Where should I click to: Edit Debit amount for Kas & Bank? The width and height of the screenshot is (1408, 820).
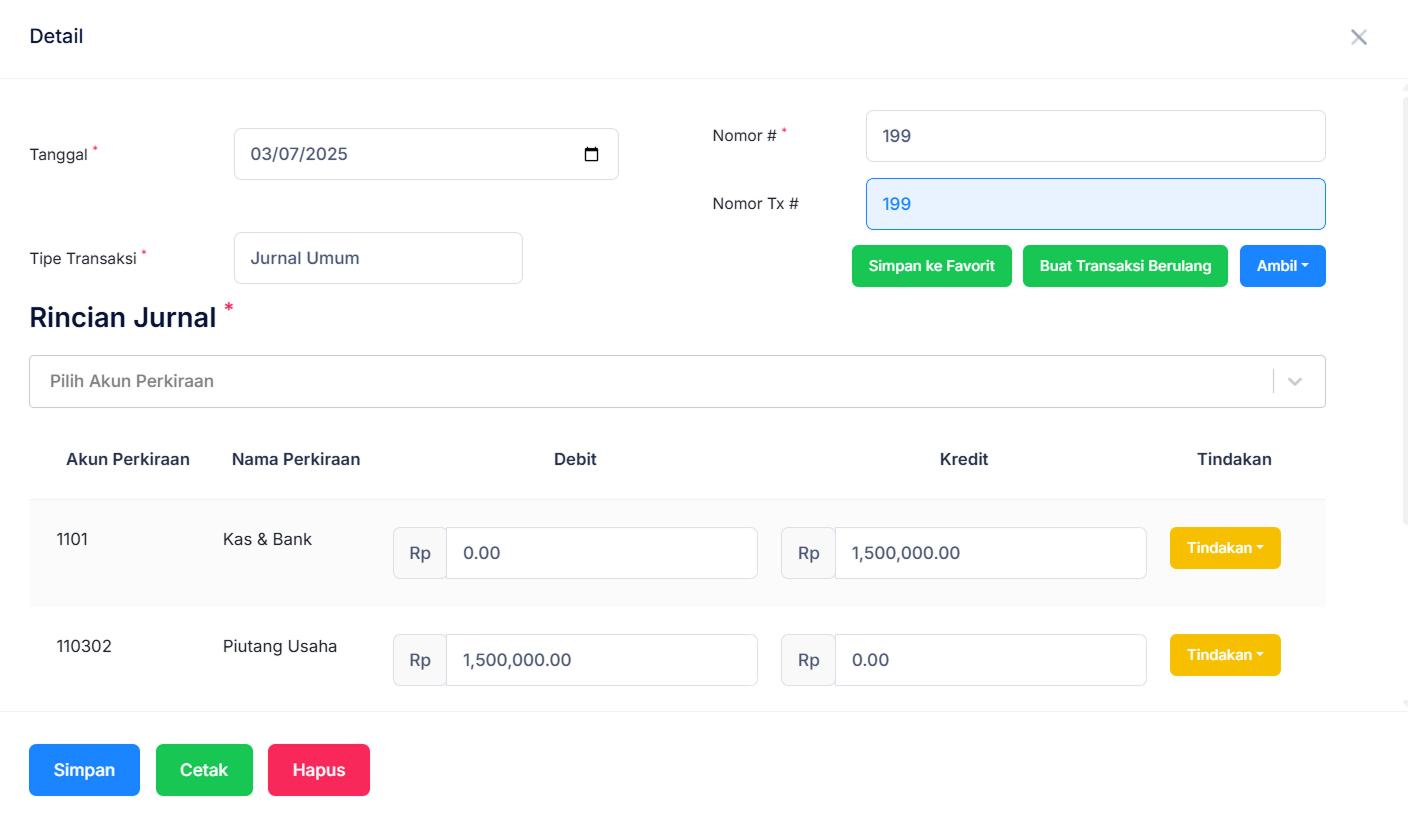click(601, 553)
